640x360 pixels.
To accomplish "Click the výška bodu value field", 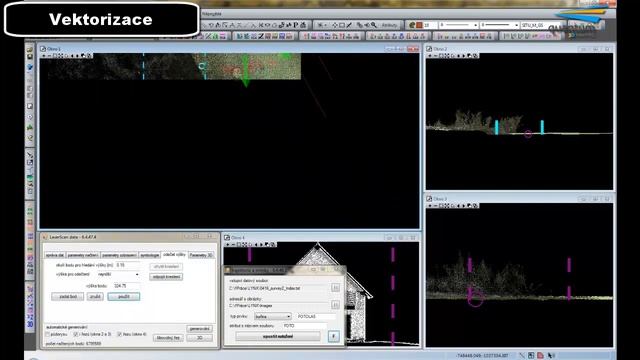I will tap(126, 286).
